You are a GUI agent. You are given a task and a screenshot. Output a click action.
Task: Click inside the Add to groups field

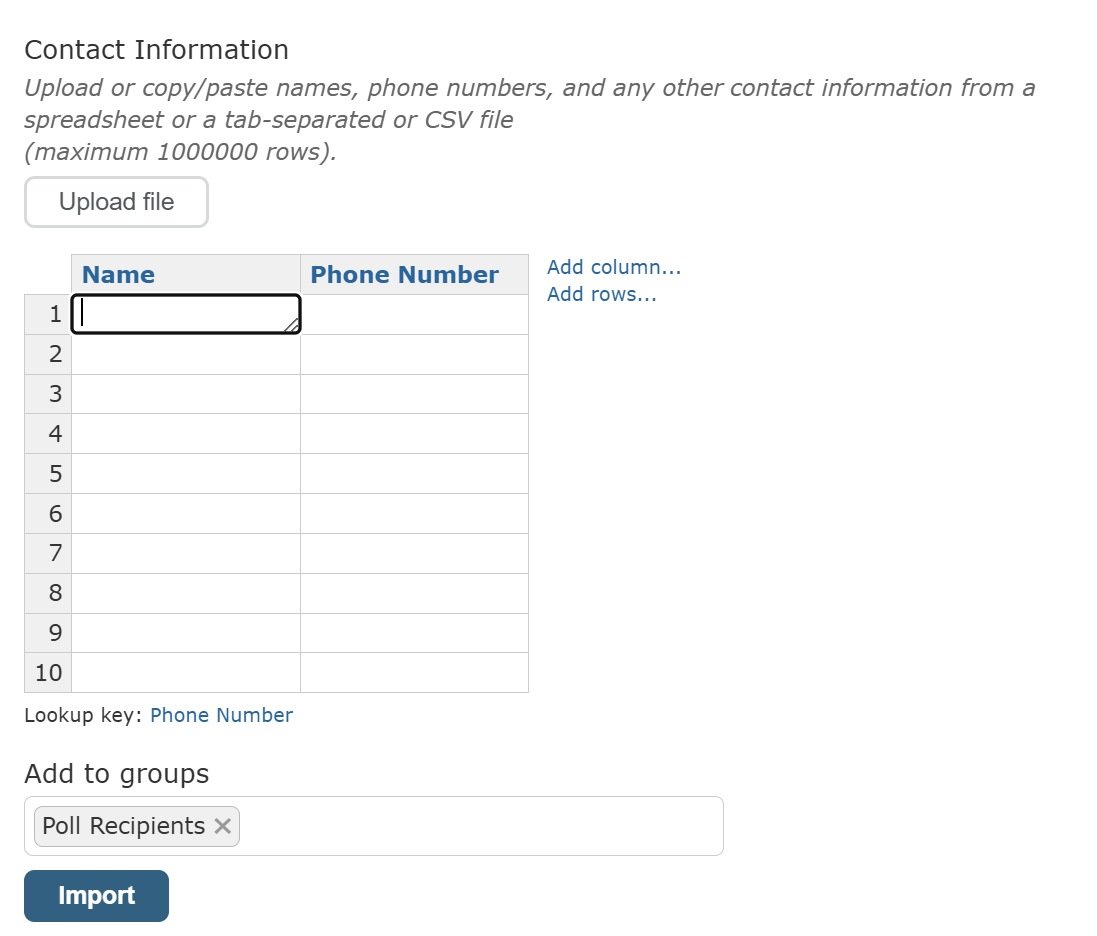(x=480, y=826)
